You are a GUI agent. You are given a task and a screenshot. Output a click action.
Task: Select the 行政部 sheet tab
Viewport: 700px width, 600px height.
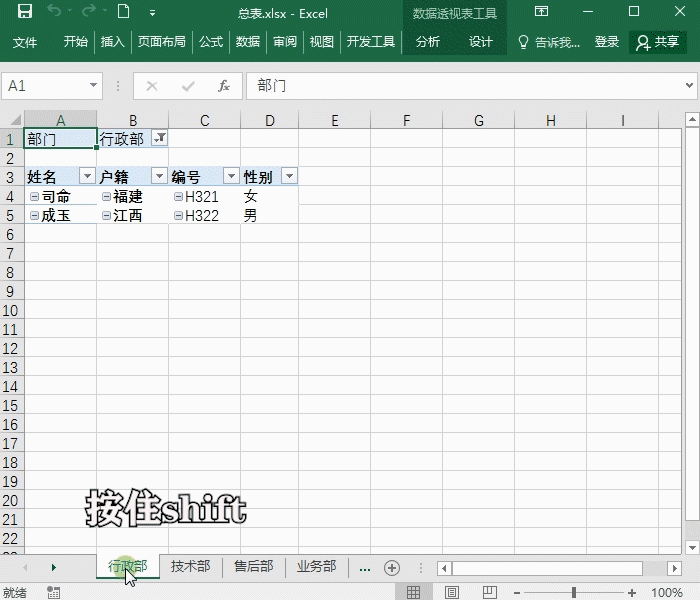pyautogui.click(x=128, y=567)
